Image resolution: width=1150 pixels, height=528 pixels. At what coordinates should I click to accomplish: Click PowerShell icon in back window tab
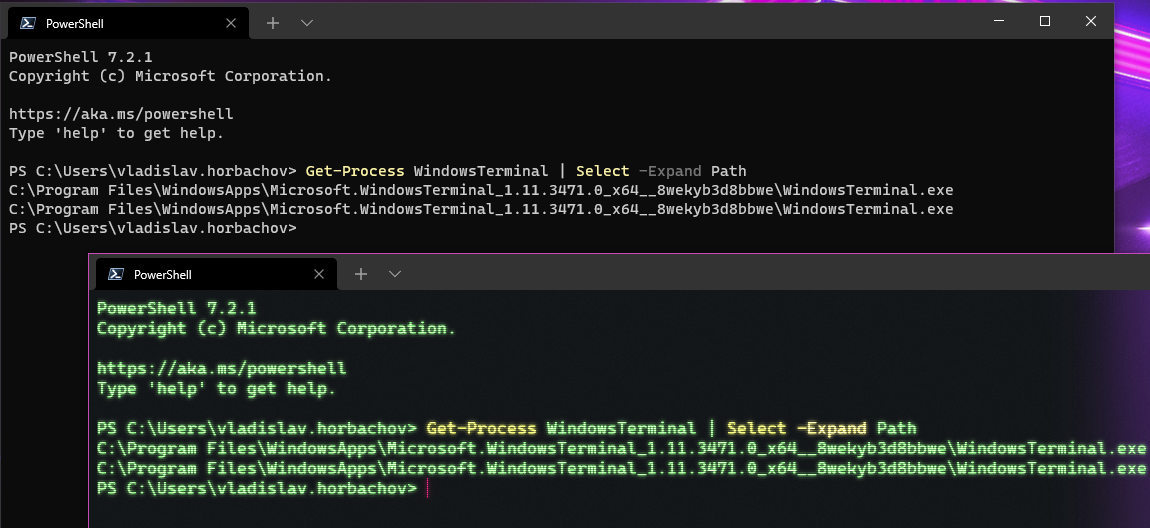(28, 23)
